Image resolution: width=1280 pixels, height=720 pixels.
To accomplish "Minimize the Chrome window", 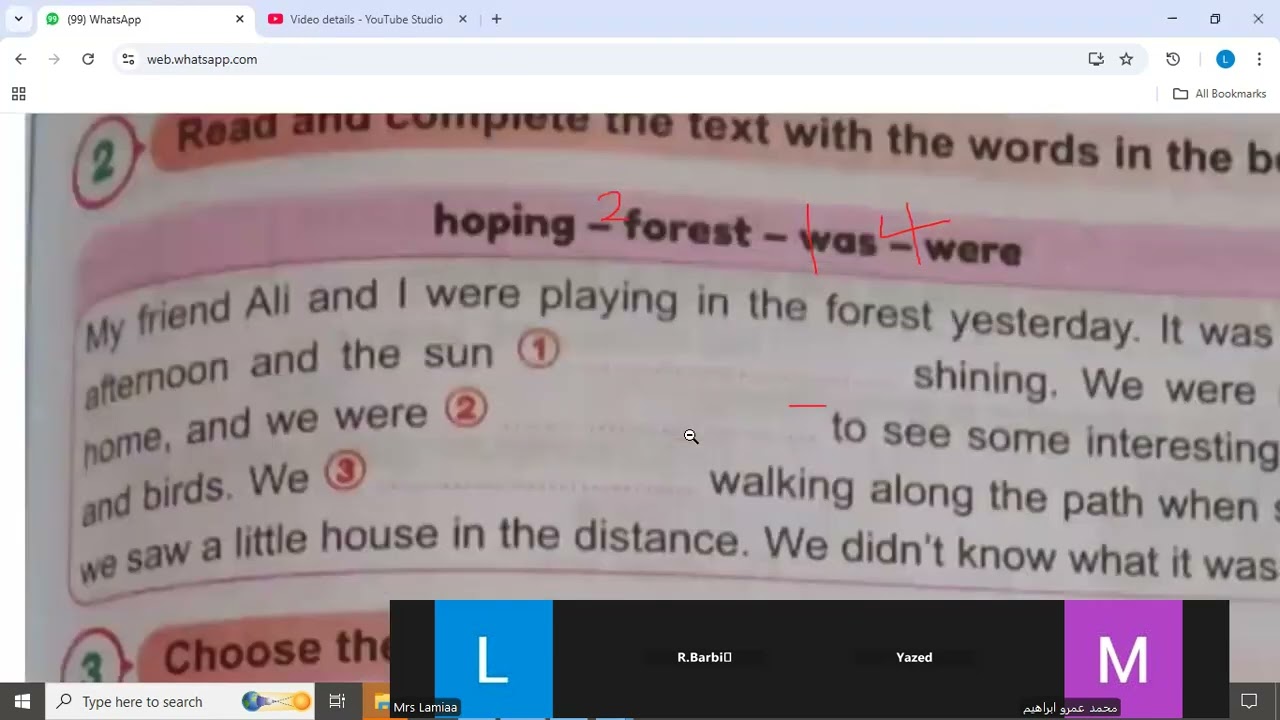I will click(x=1172, y=19).
